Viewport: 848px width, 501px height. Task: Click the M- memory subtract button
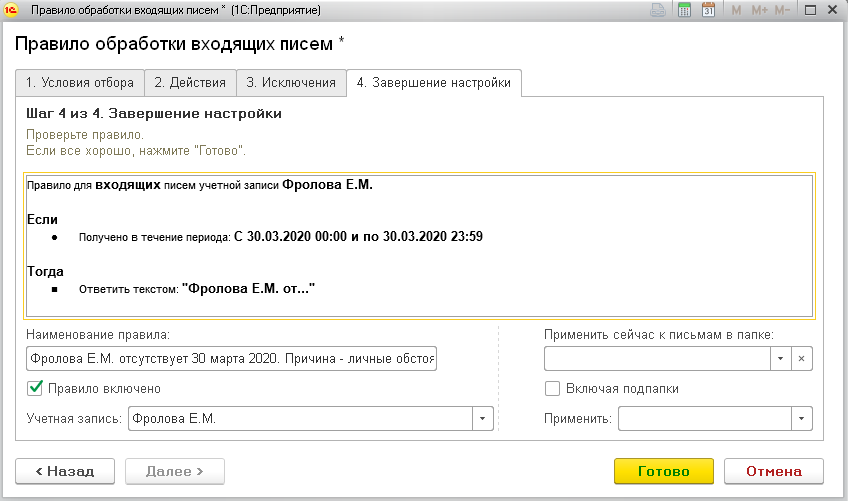pos(783,11)
